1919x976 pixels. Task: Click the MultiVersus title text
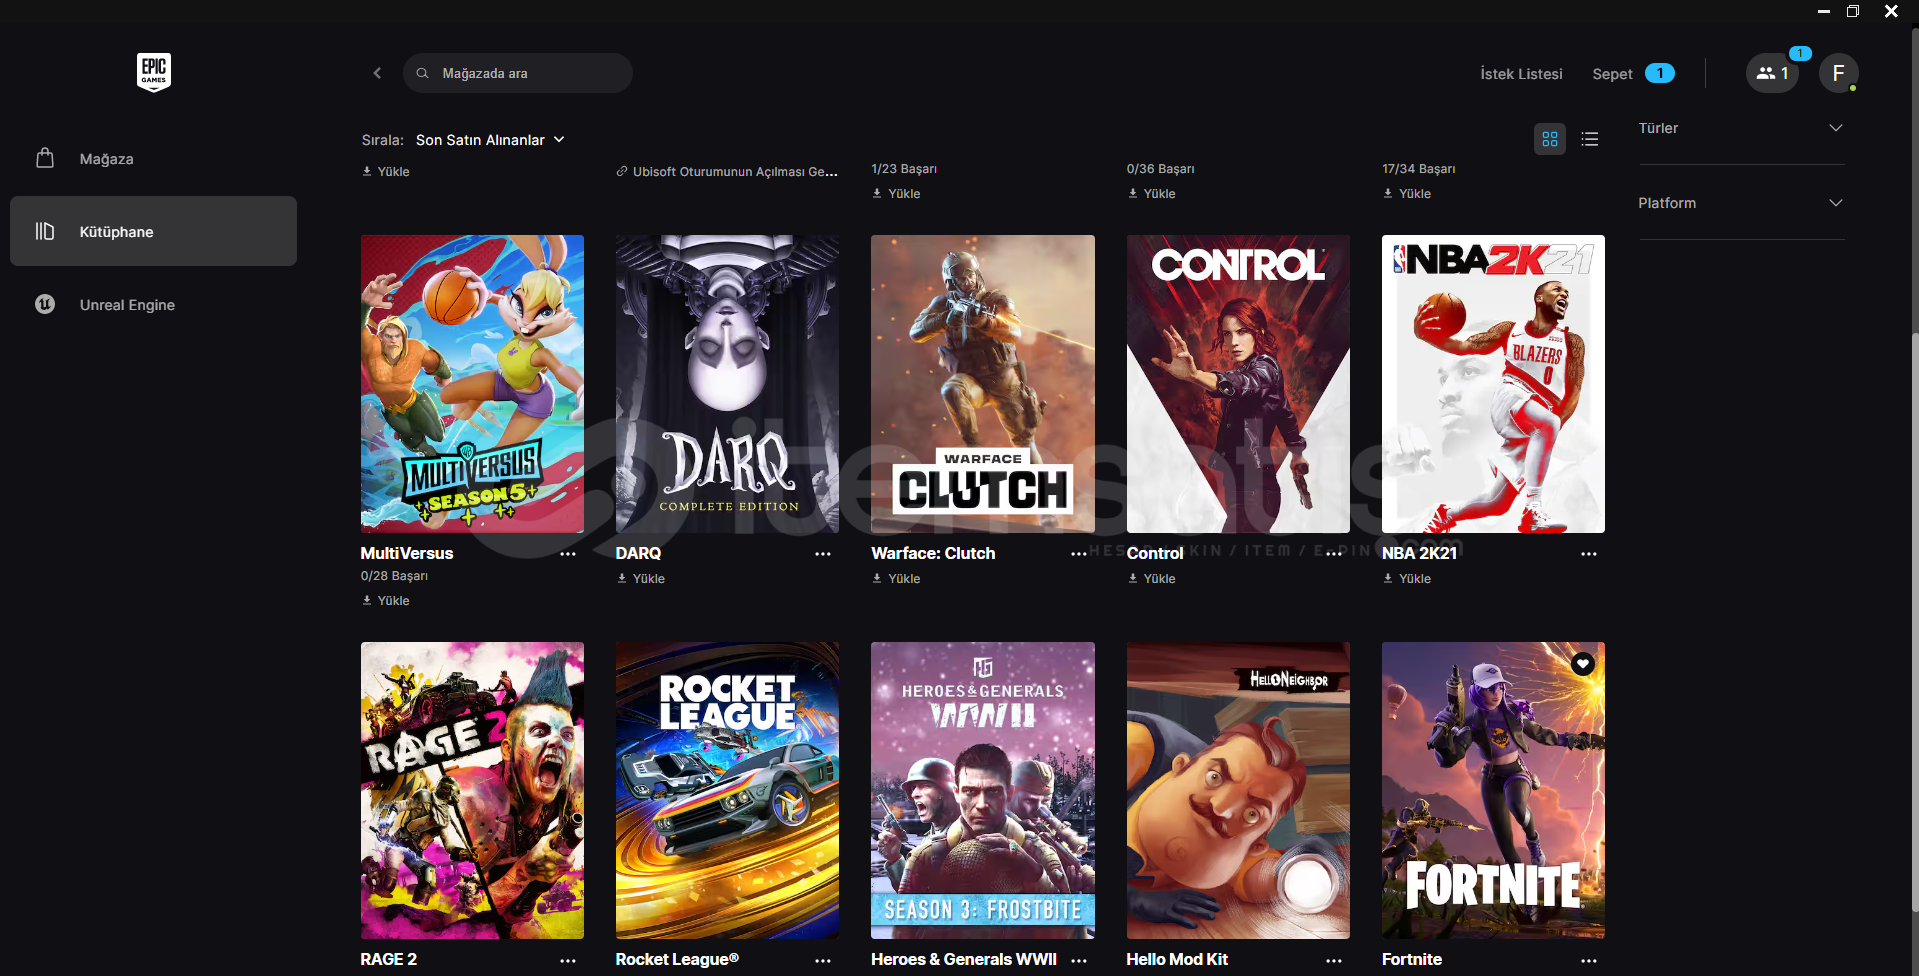pos(407,553)
